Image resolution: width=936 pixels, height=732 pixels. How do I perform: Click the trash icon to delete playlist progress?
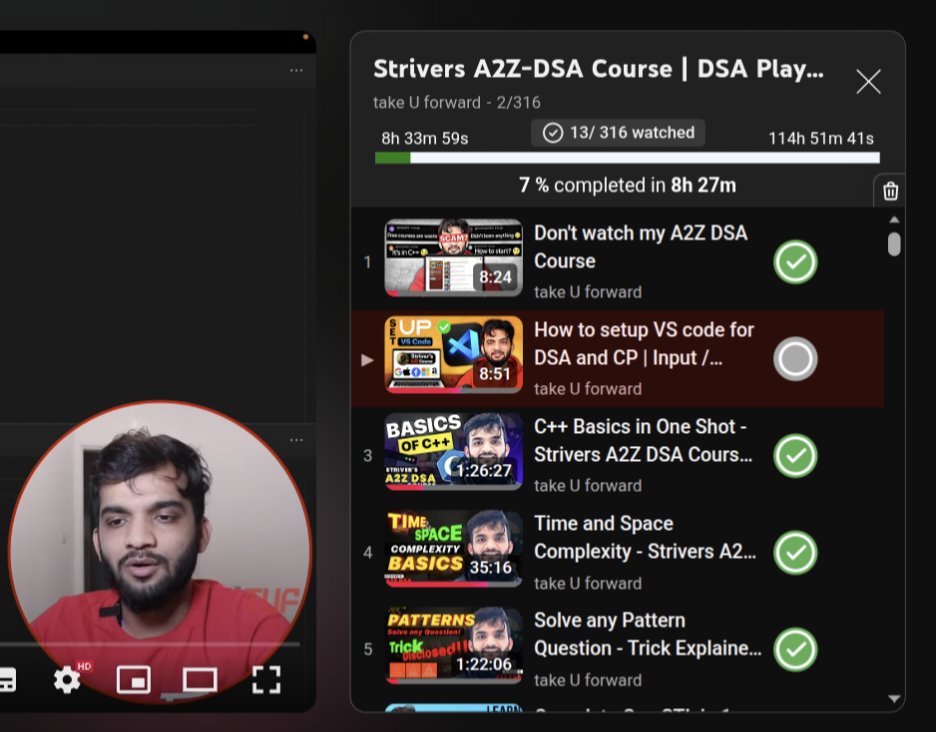[x=889, y=190]
